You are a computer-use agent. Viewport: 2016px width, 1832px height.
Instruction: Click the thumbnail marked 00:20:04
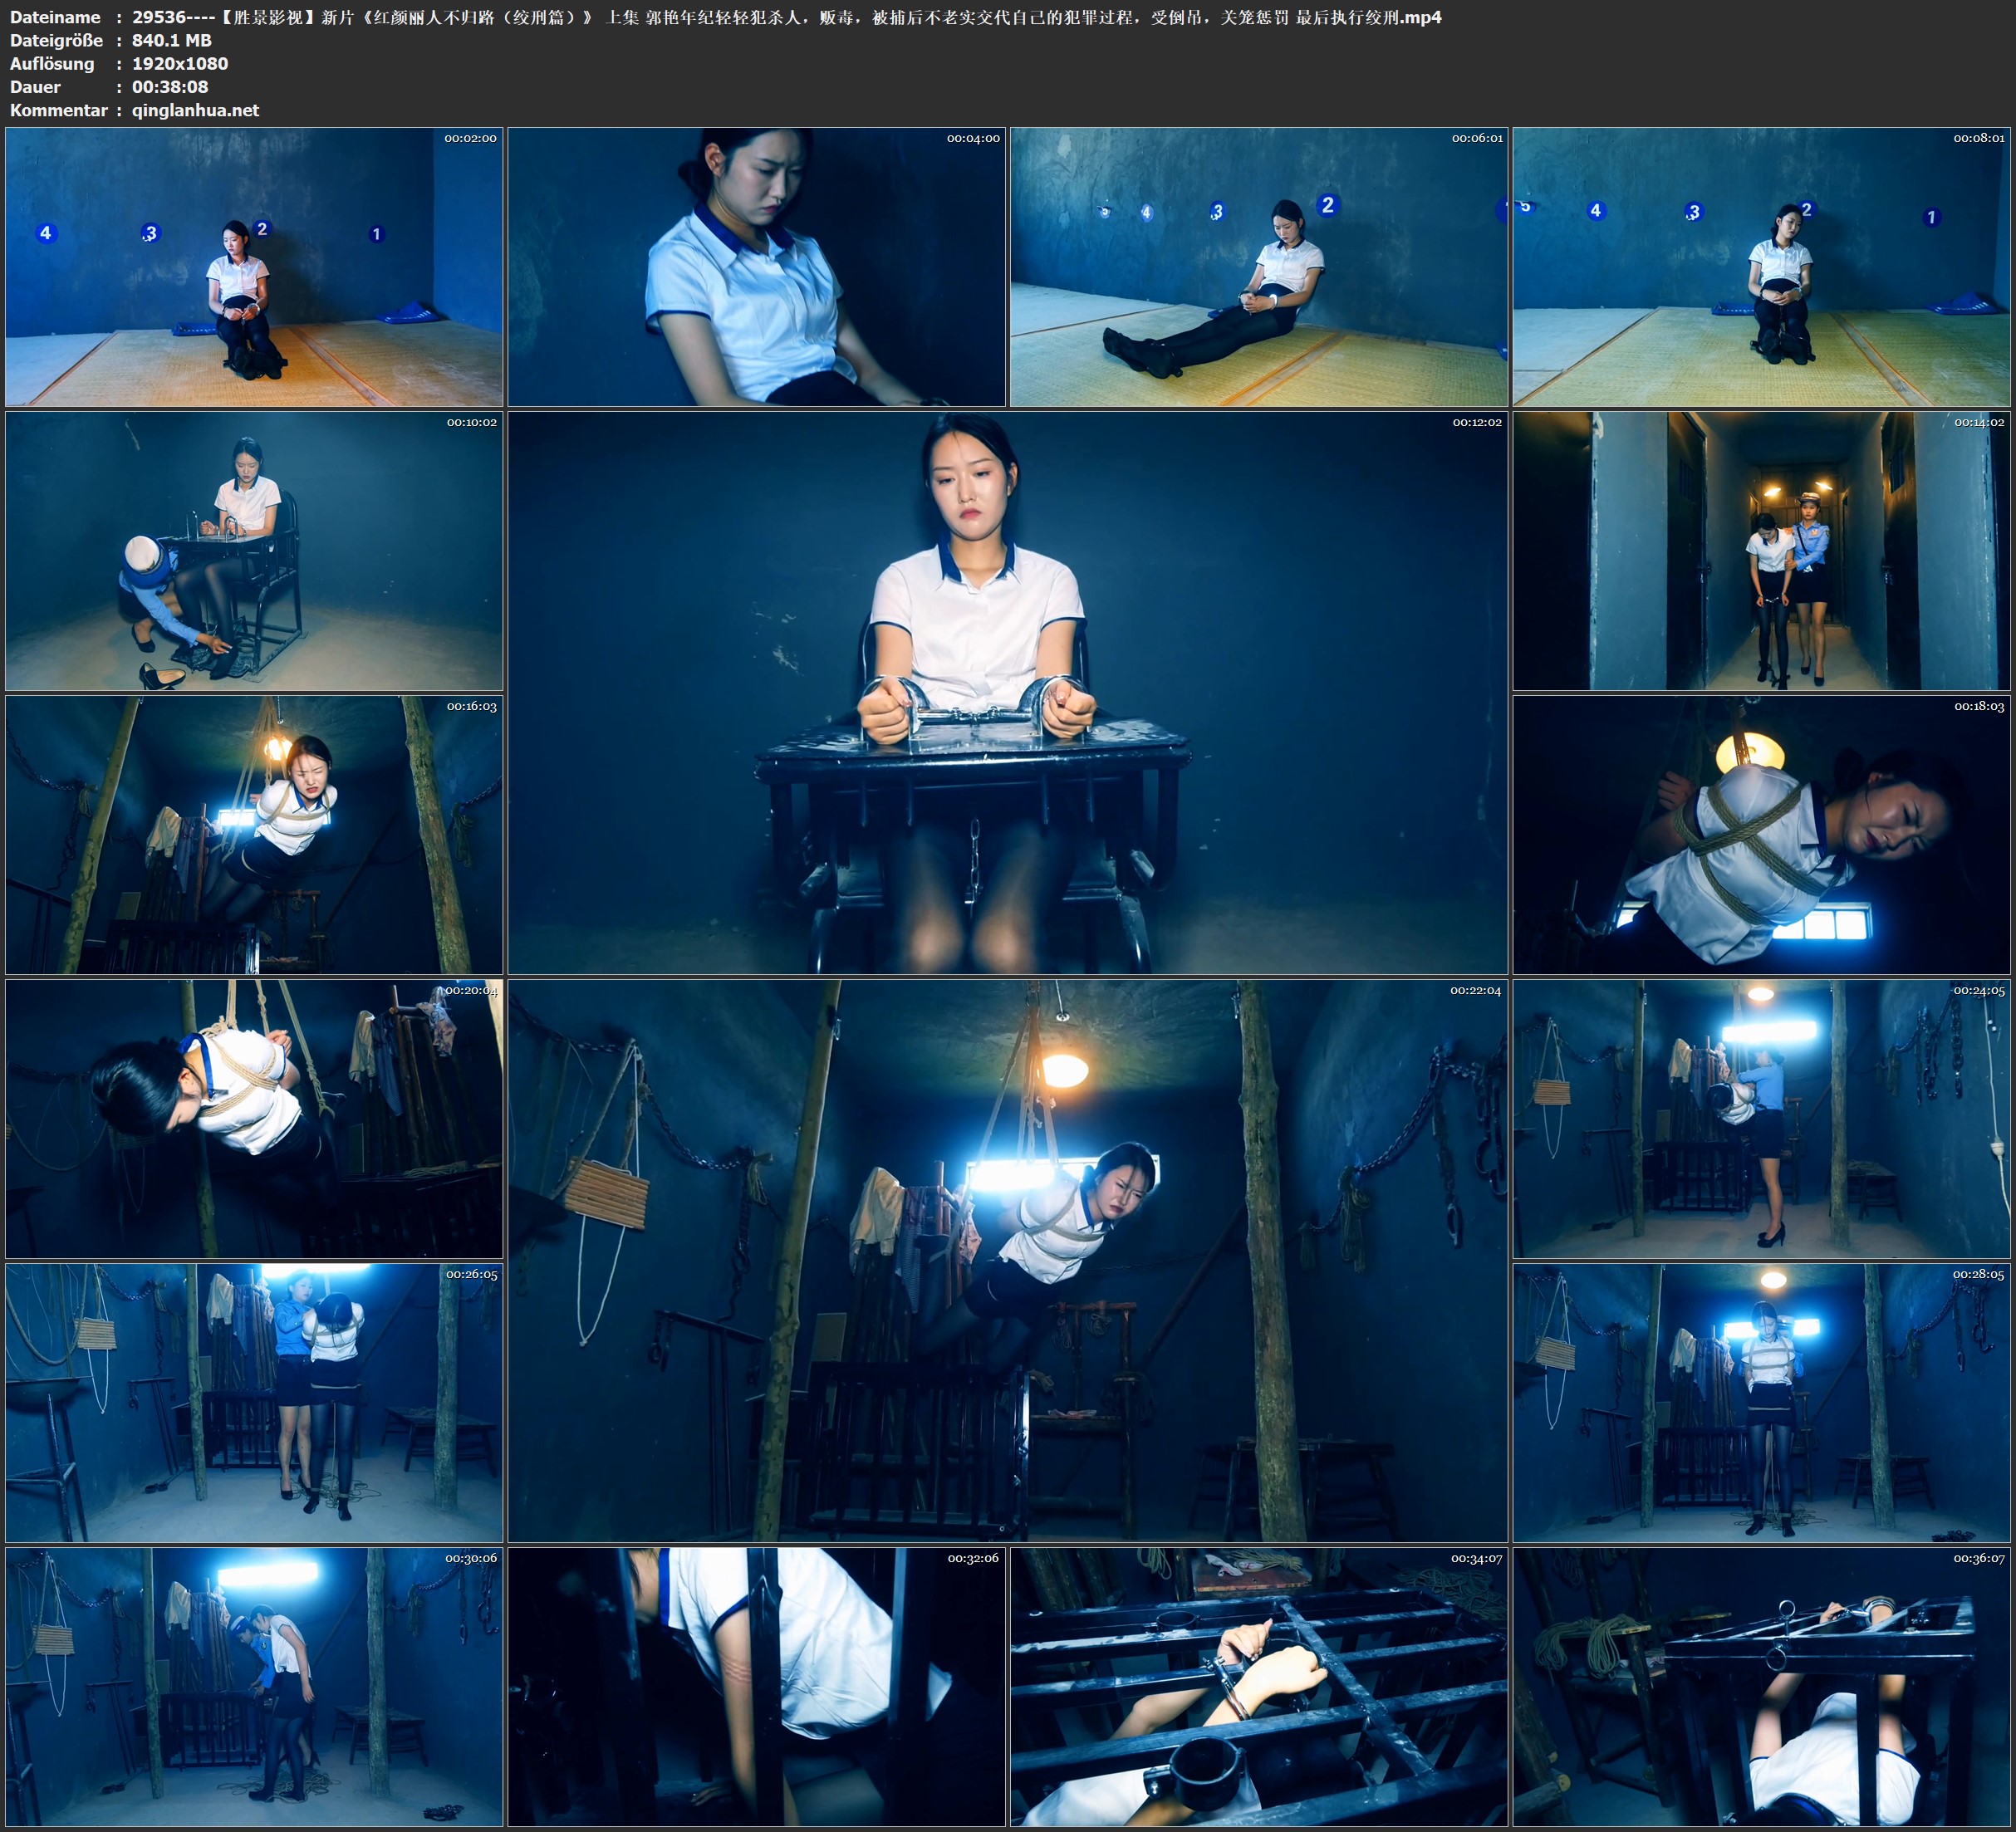pos(254,1119)
